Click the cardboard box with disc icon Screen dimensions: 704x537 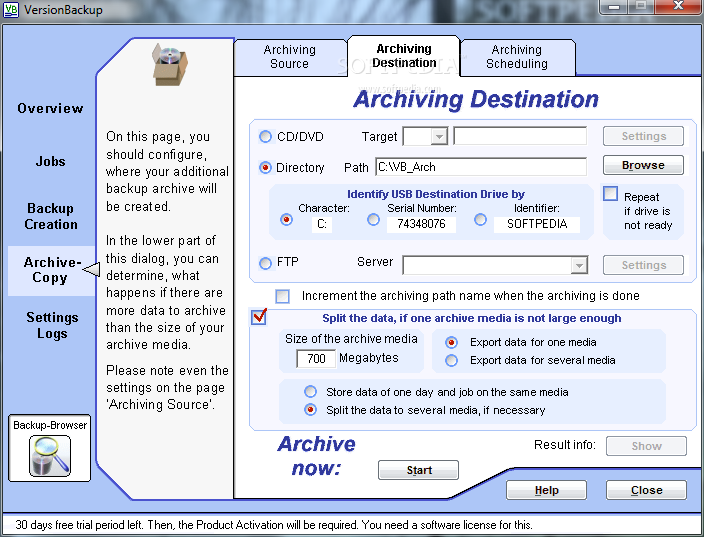click(x=169, y=65)
